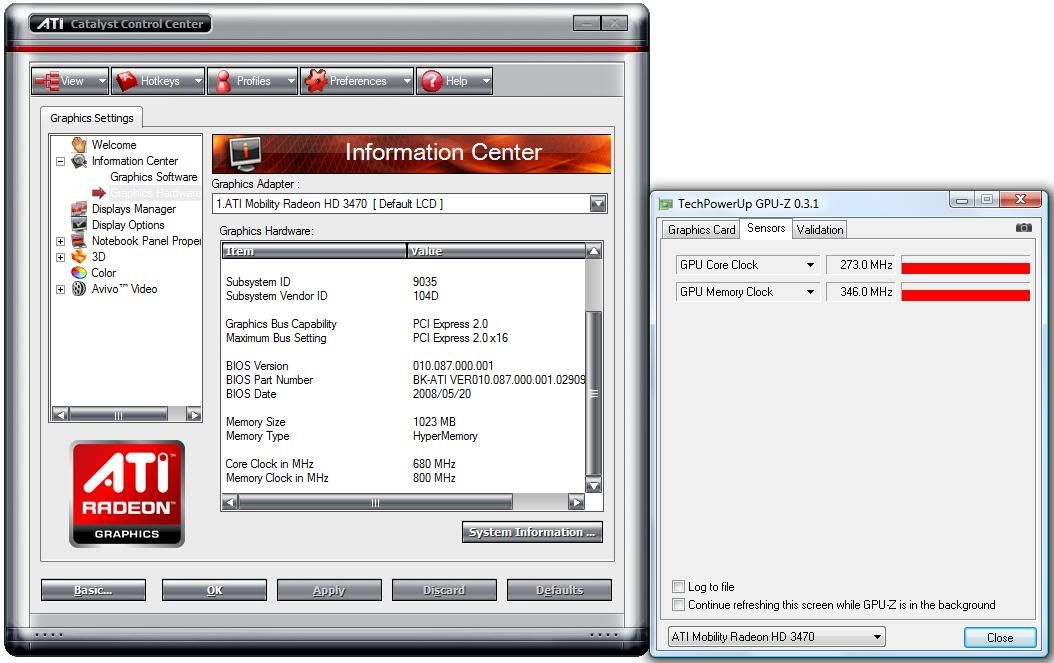Expand the Avivo Video tree node
Image resolution: width=1054 pixels, height=663 pixels.
point(60,289)
